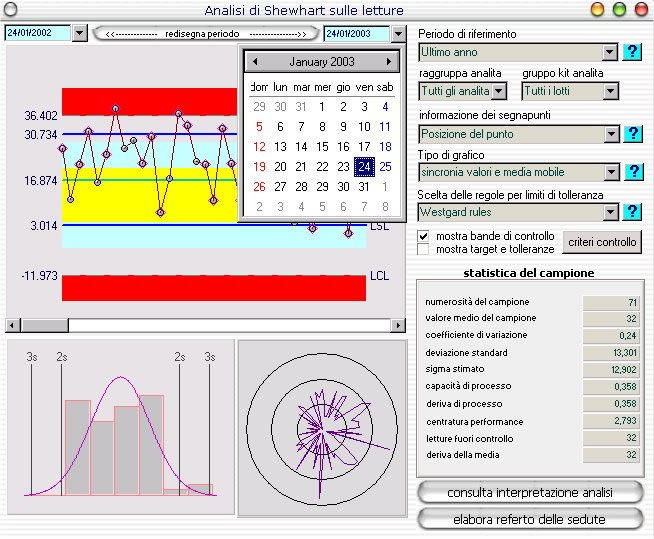Click consulta interpretazione analisi button
The height and width of the screenshot is (539, 654).
coord(530,493)
